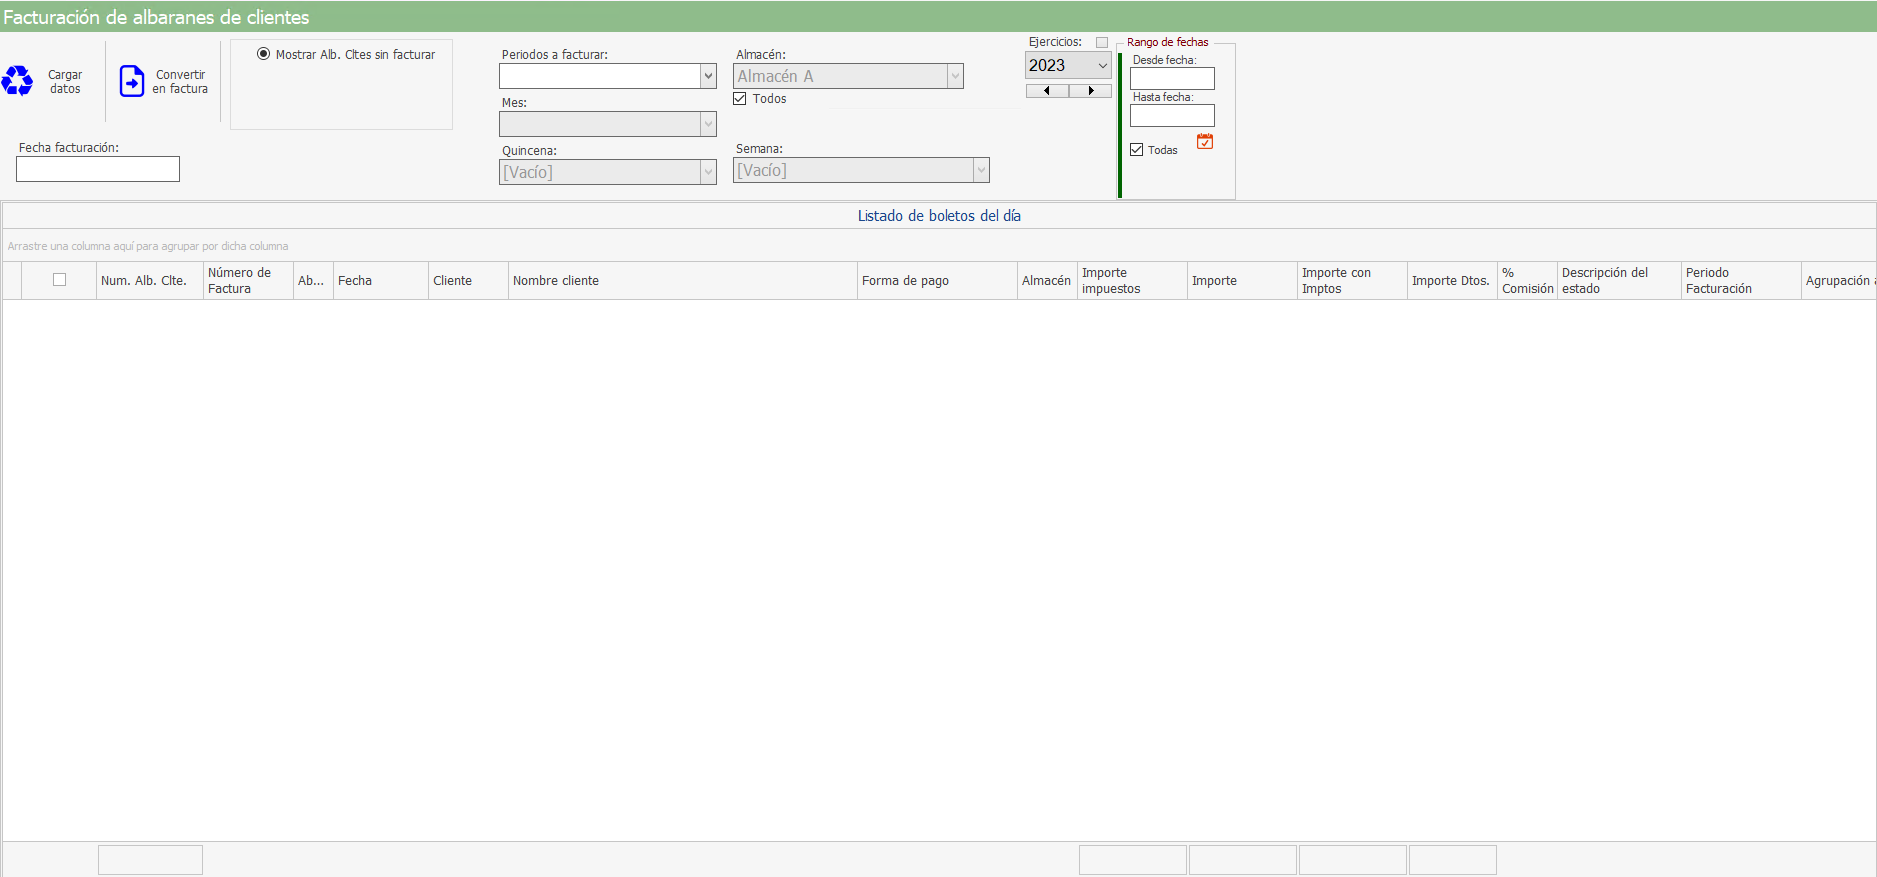Toggle the Ejercicios checkbox
This screenshot has height=877, width=1877.
tap(1102, 43)
